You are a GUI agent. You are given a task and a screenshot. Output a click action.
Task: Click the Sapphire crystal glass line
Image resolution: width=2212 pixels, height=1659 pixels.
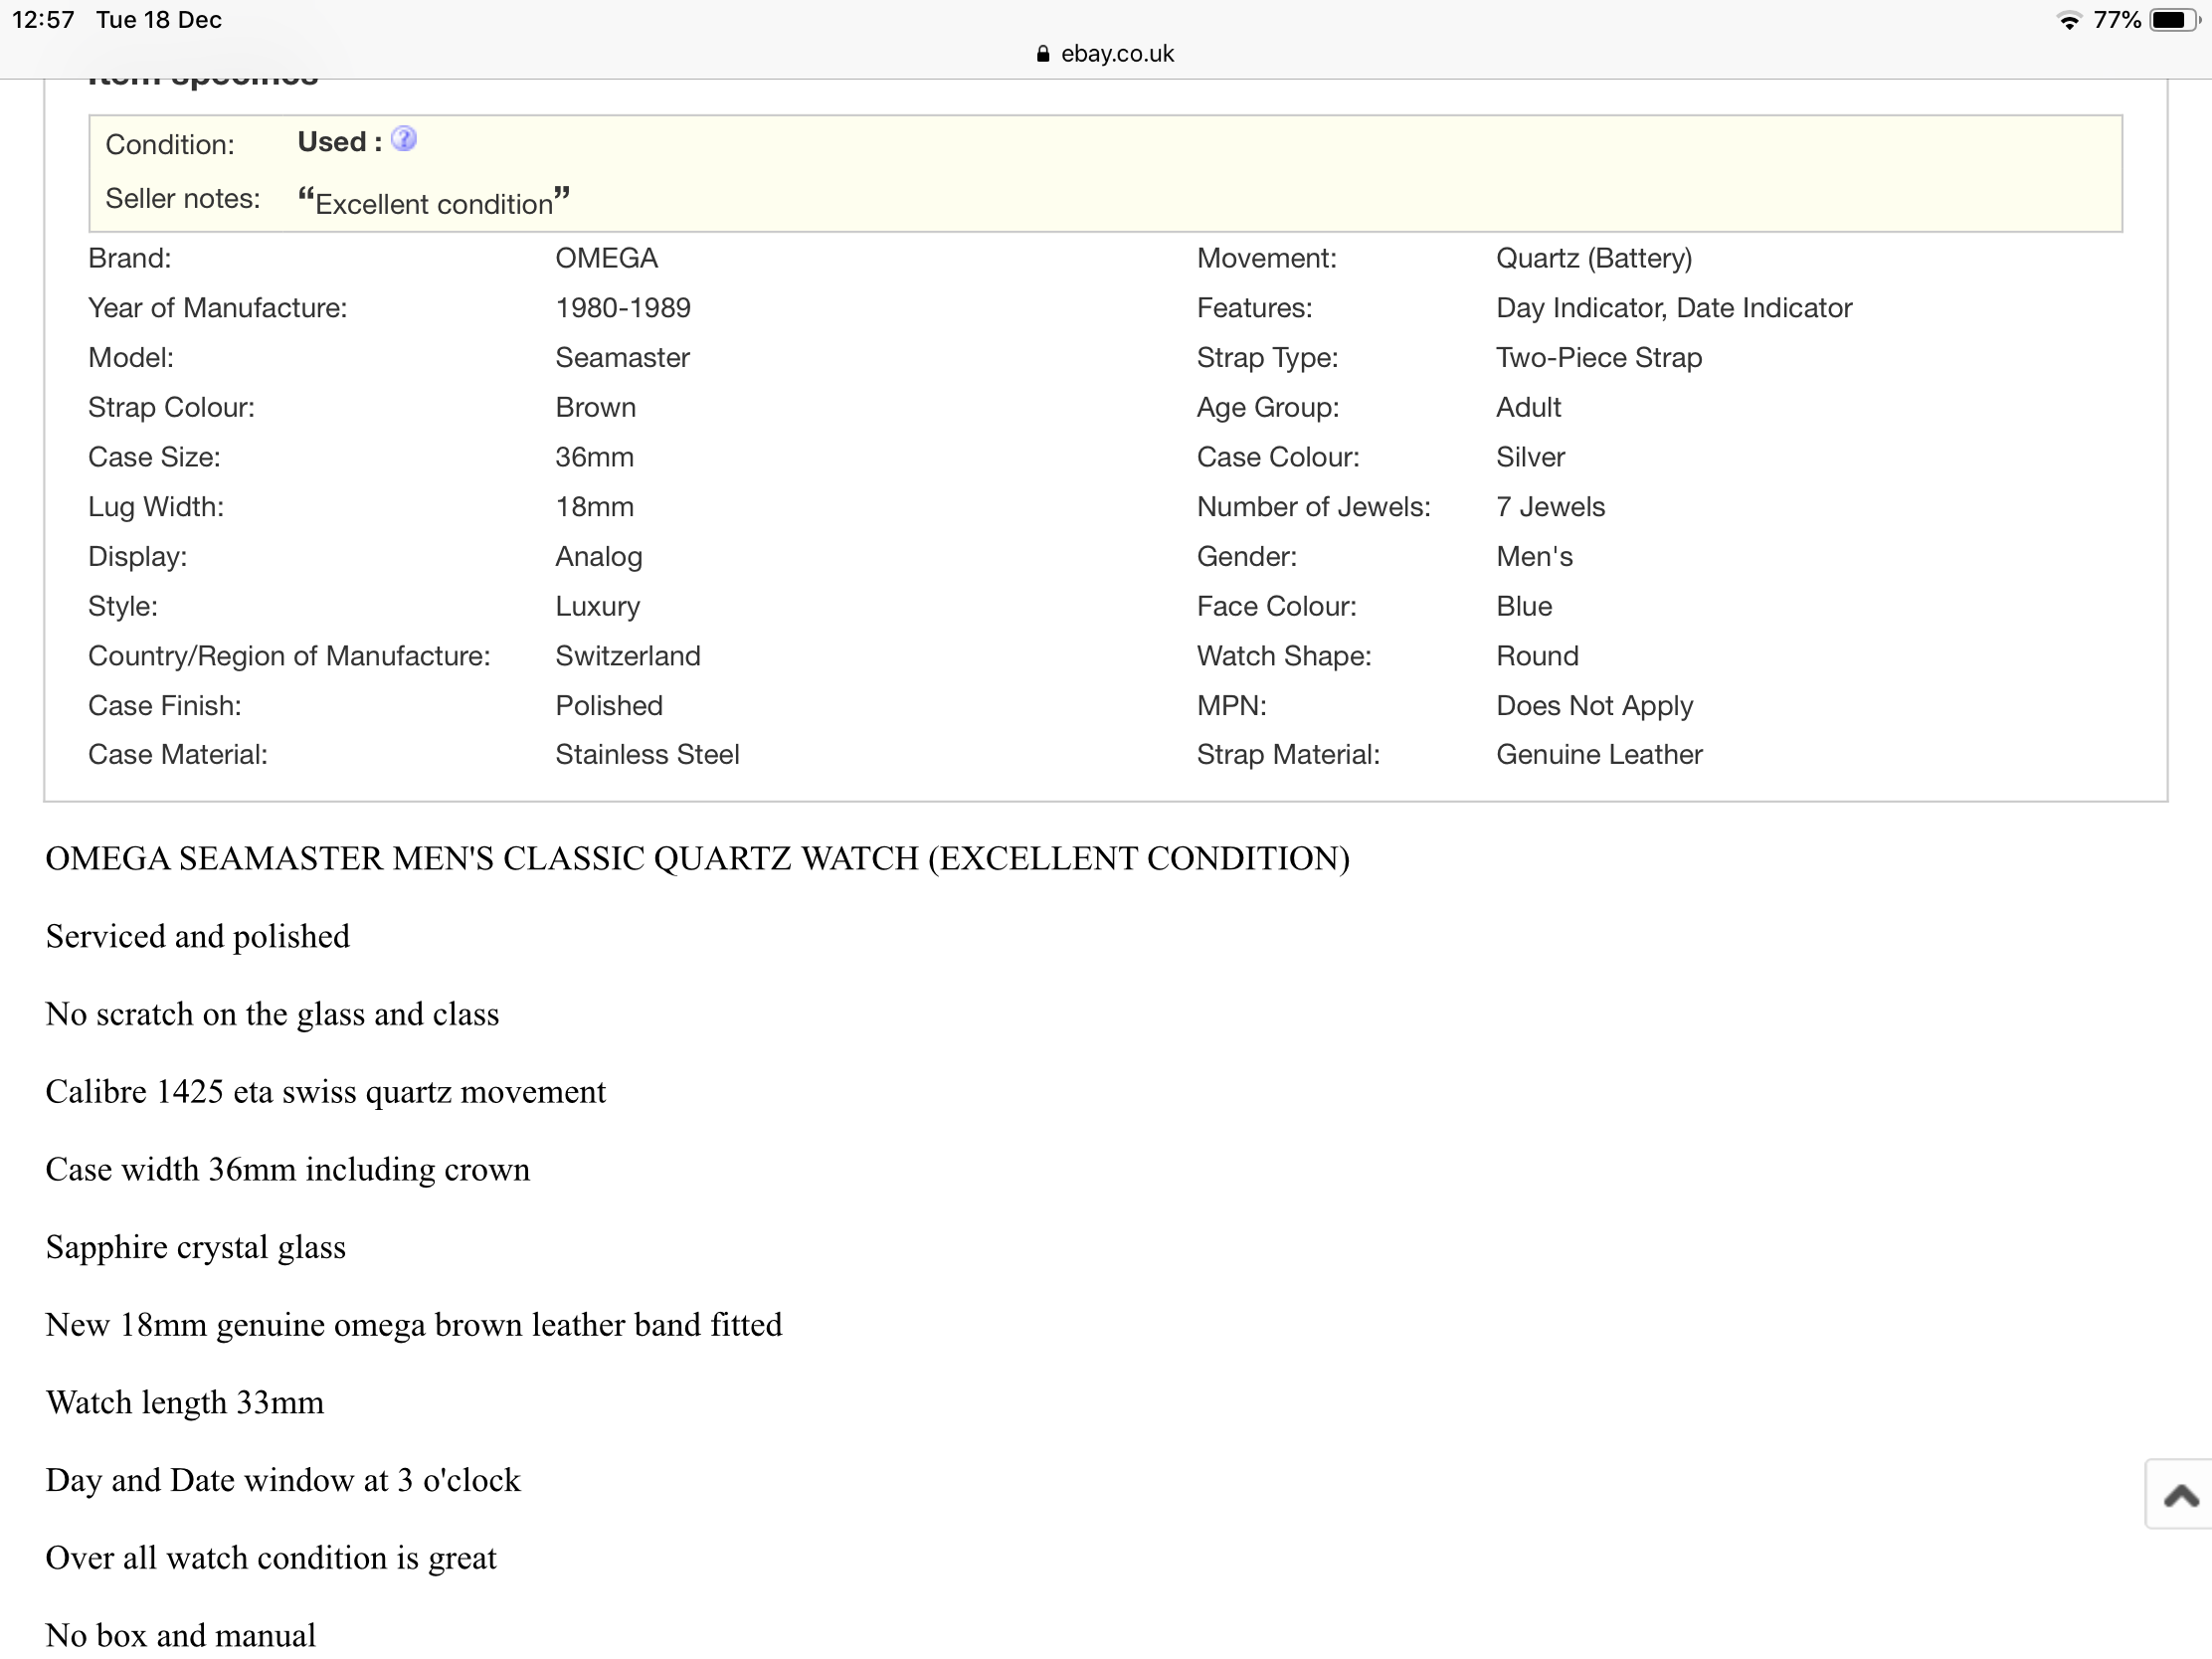tap(196, 1247)
